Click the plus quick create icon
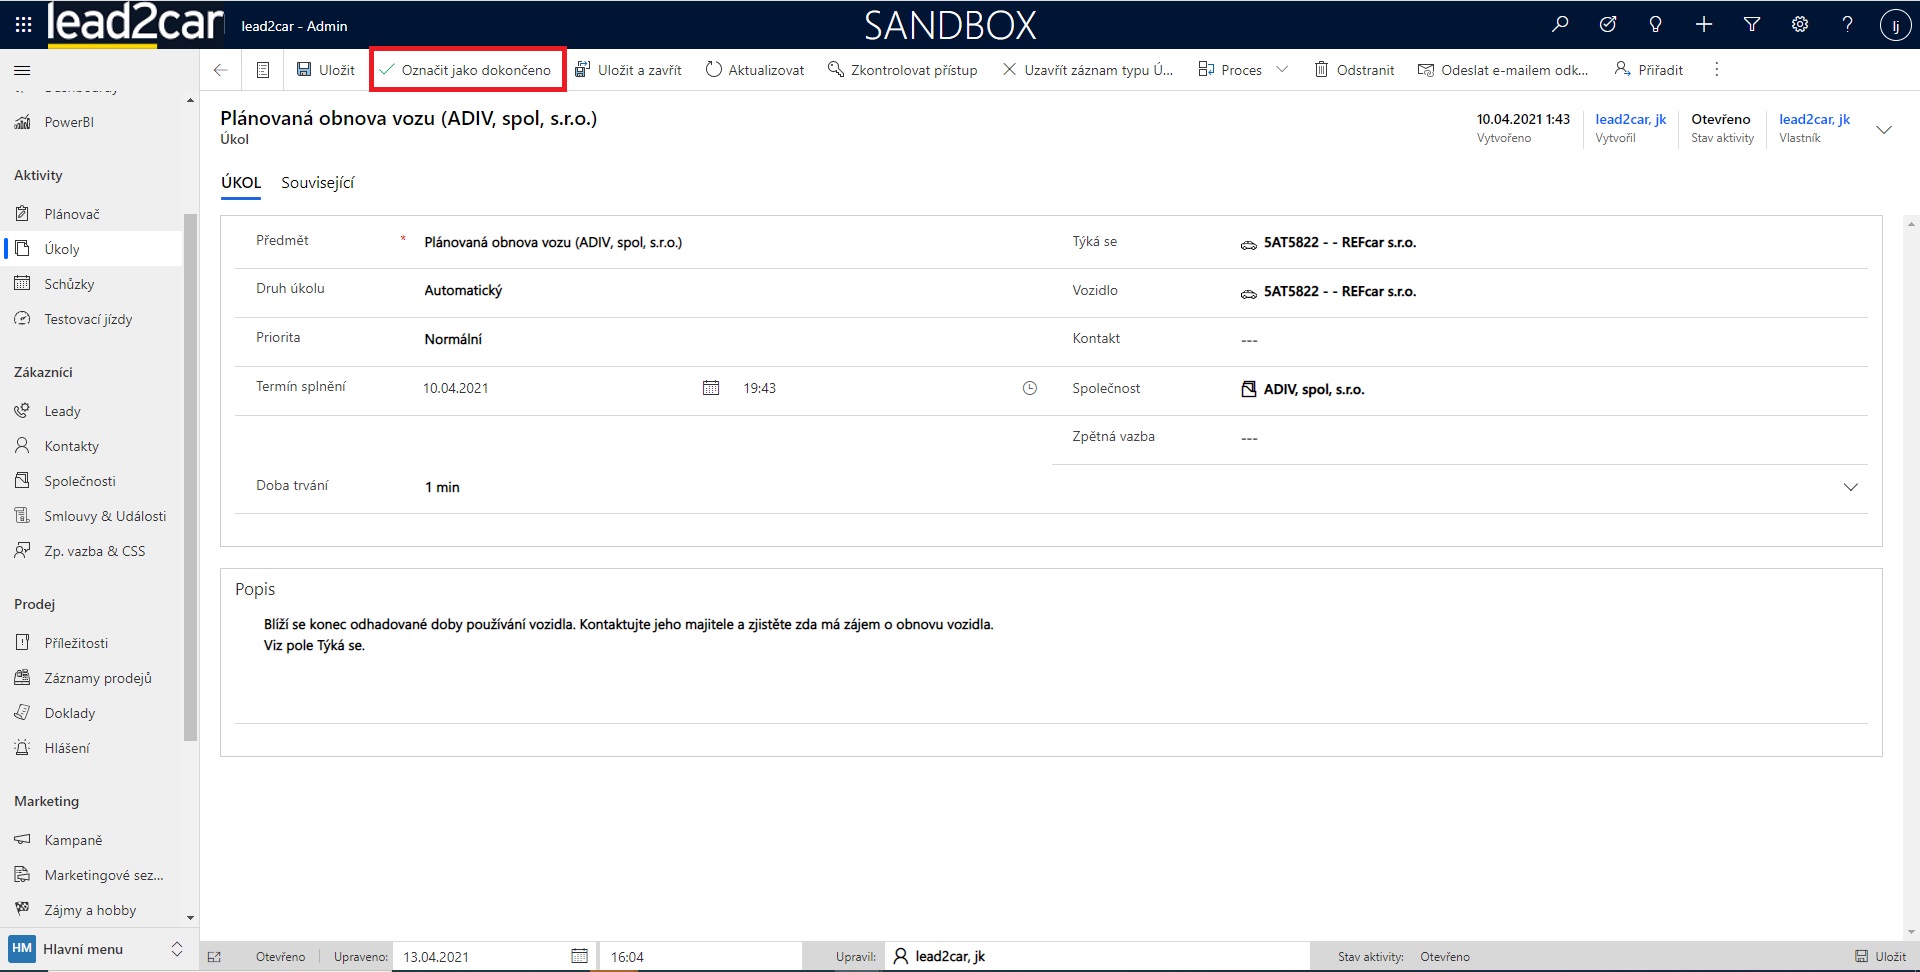 point(1704,25)
